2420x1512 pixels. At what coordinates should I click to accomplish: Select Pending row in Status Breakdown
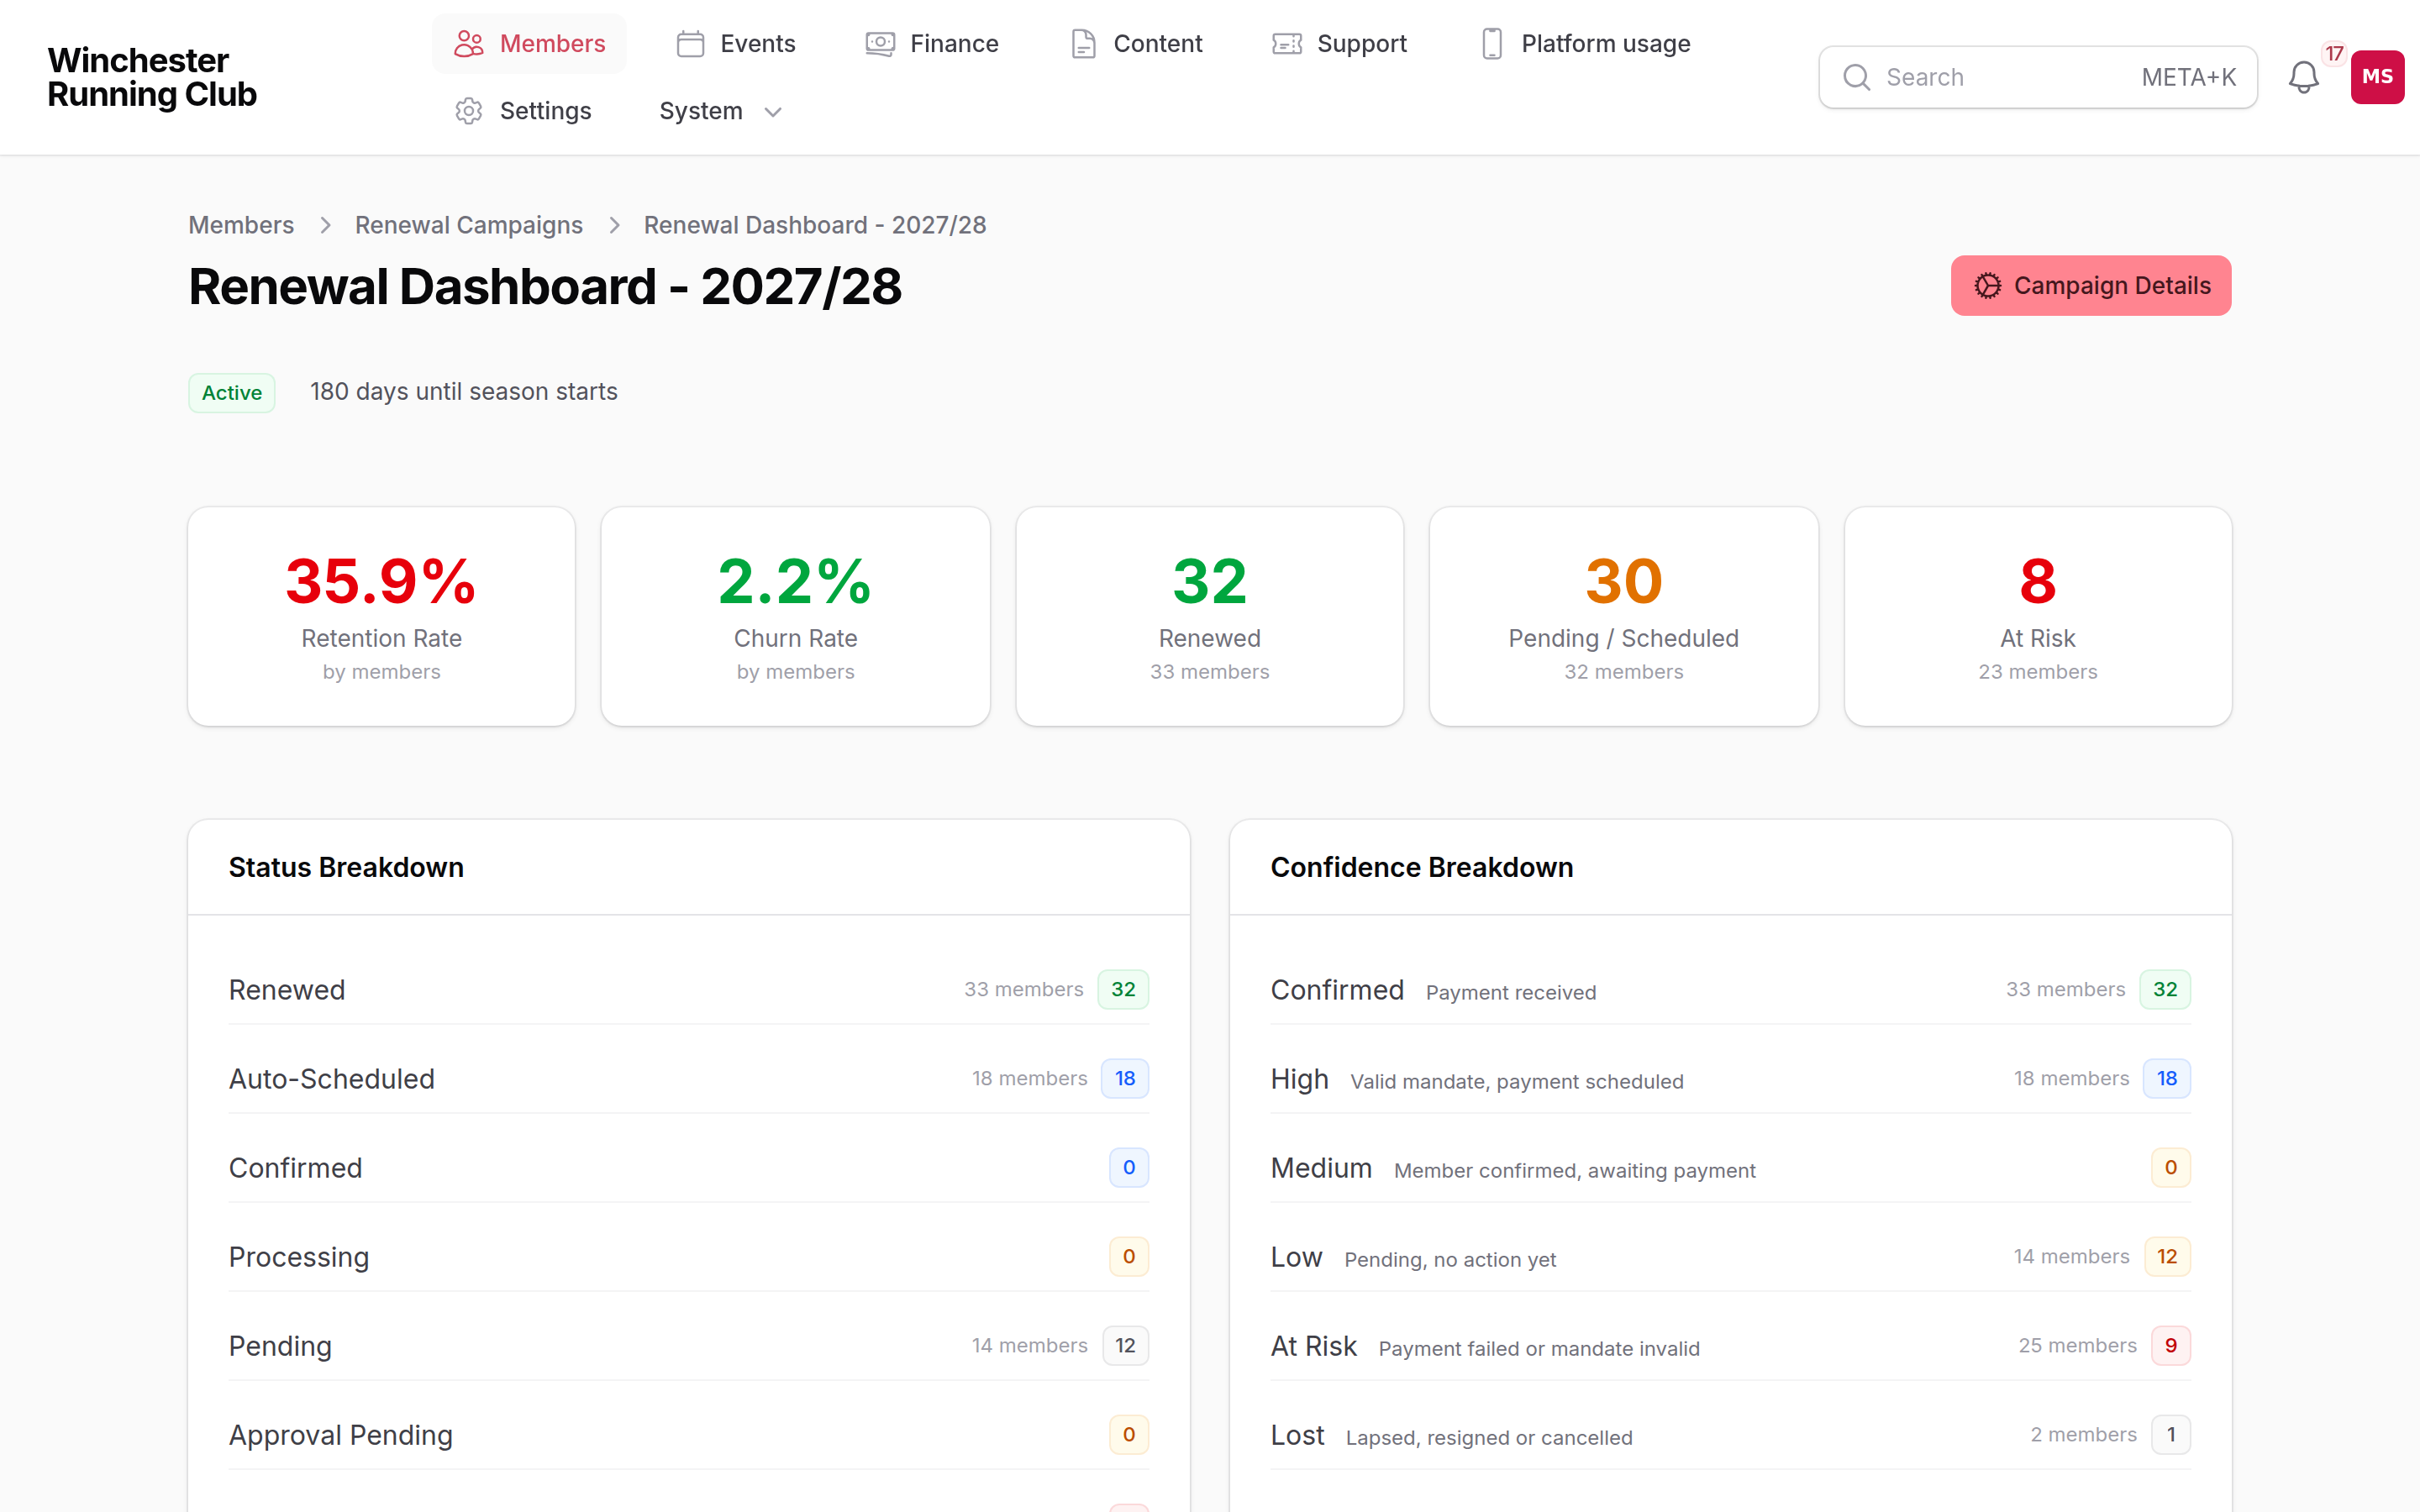tap(688, 1346)
